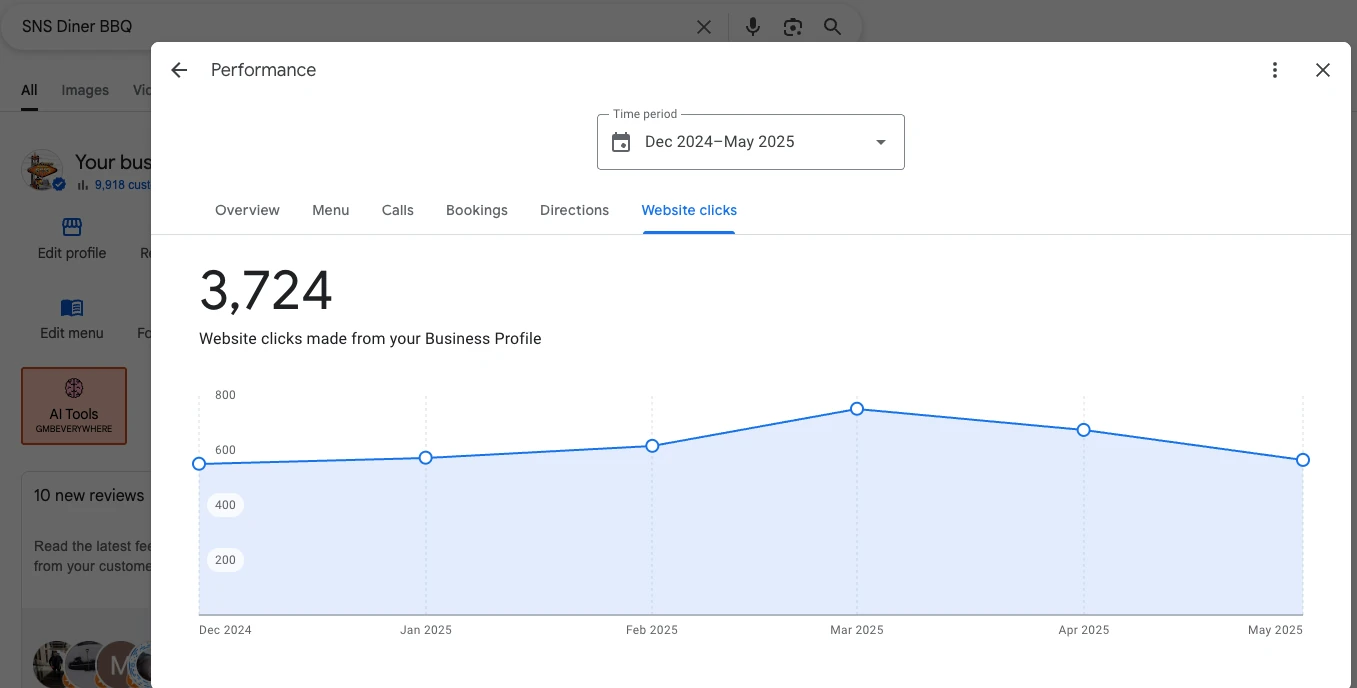
Task: Switch to the Menu tab
Action: coord(331,210)
